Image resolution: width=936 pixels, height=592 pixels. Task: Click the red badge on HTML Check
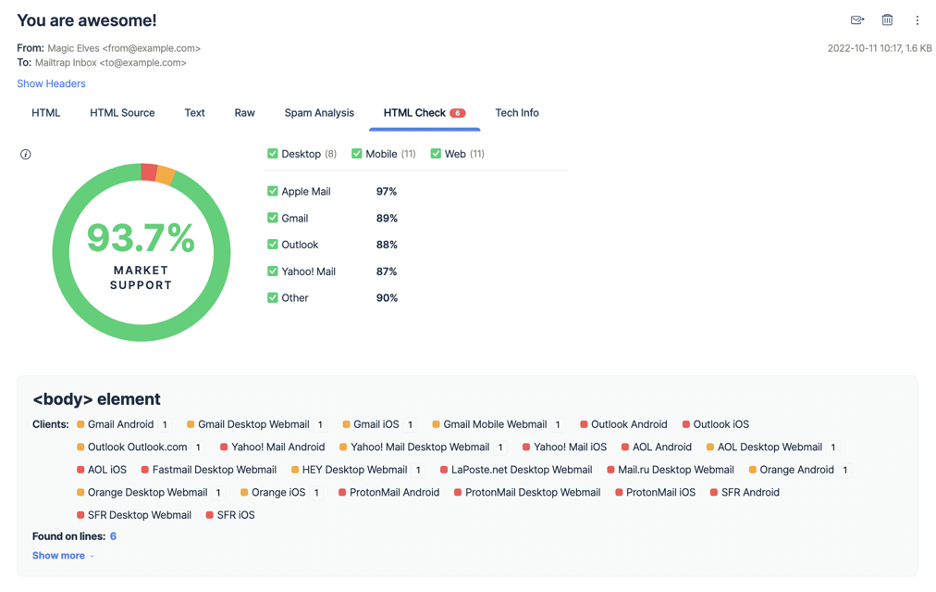[x=457, y=113]
